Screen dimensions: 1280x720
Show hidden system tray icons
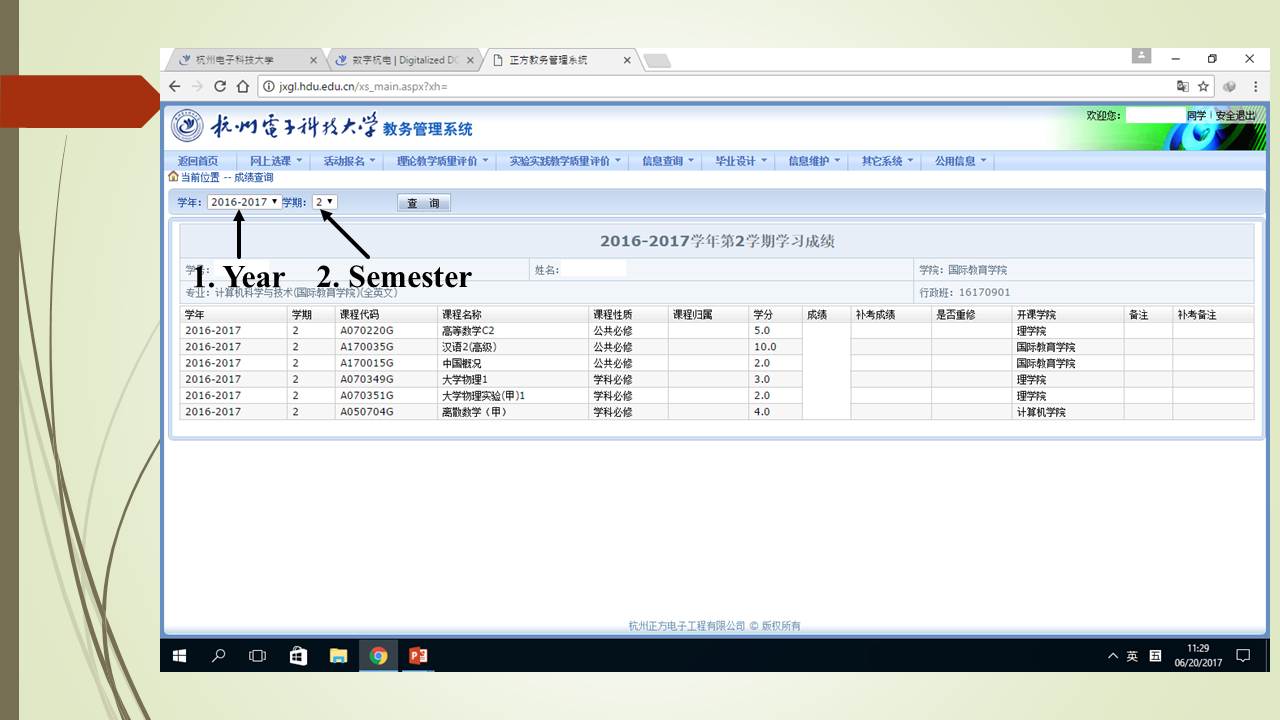pos(1113,656)
